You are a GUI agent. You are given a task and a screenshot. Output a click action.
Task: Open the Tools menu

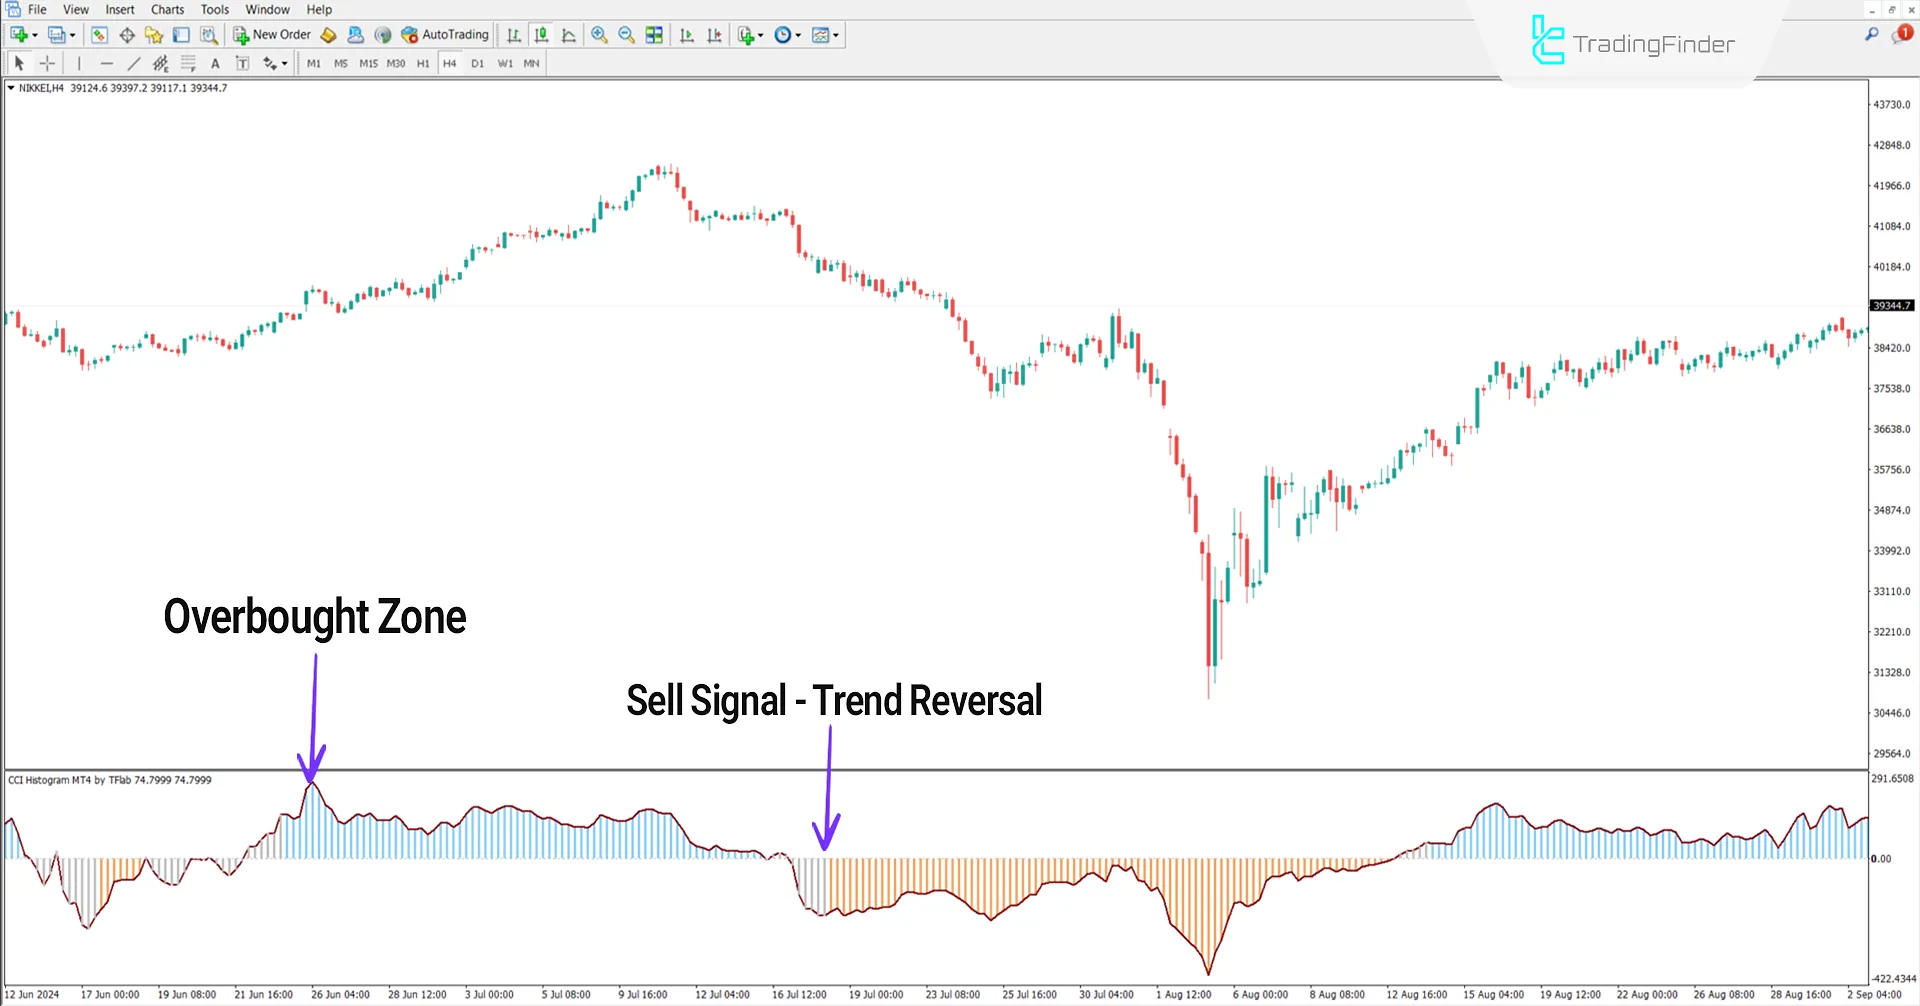pyautogui.click(x=214, y=9)
